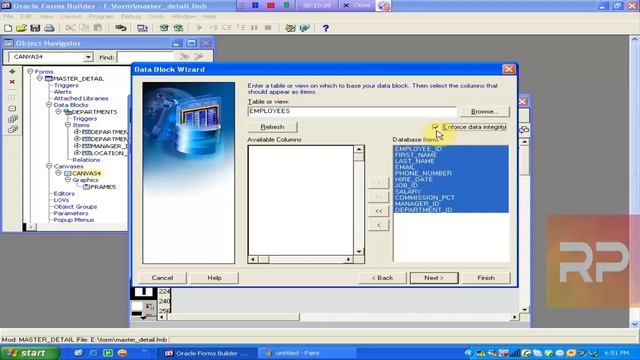Click the green plus Create icon in Navigator
Viewport: 640px width, 360px height.
[x=12, y=71]
